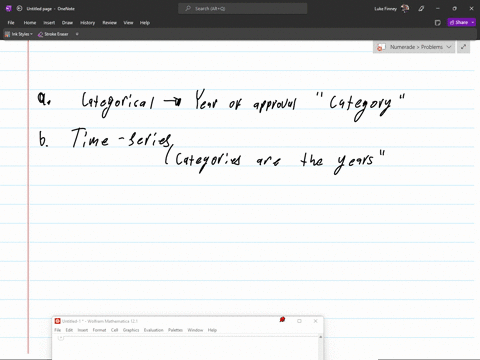Open the Evaluation menu in Mathematica
Image resolution: width=480 pixels, height=360 pixels.
pyautogui.click(x=153, y=330)
